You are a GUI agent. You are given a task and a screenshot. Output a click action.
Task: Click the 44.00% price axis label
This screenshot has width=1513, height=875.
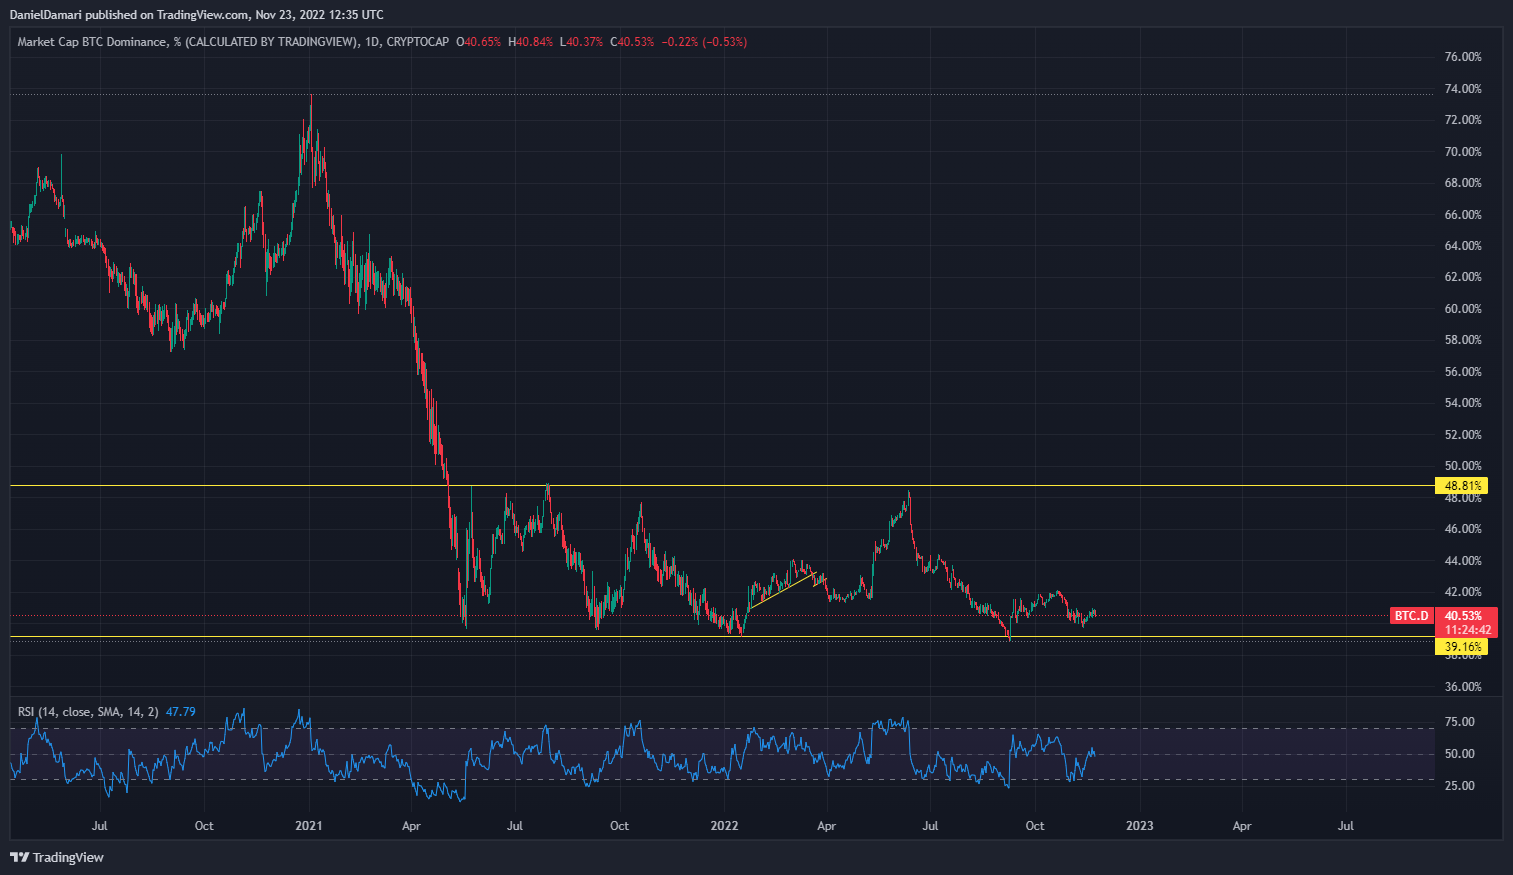click(x=1463, y=561)
